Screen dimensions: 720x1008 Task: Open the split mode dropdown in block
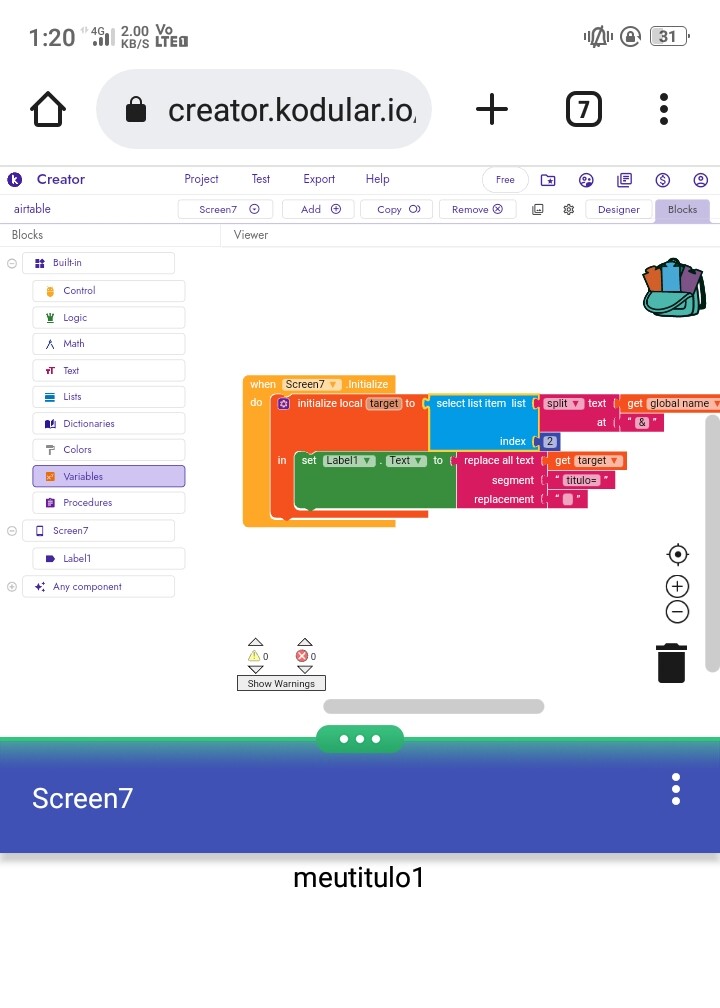(564, 404)
